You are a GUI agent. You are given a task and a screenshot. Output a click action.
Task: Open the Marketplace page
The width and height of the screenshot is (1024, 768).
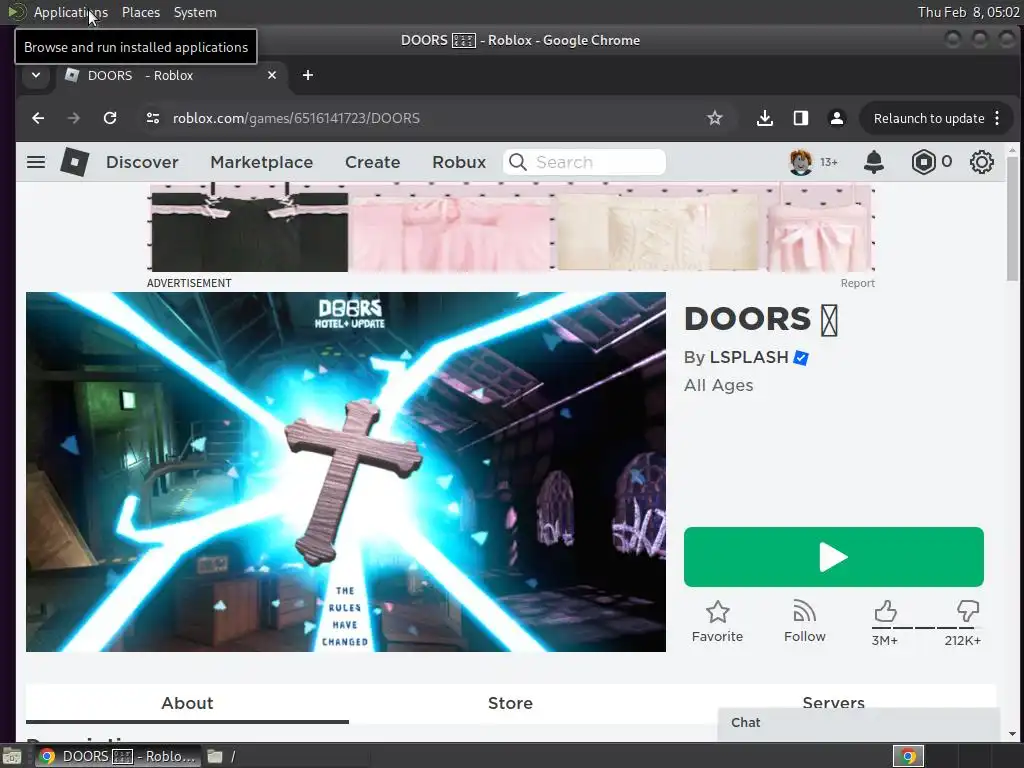[x=261, y=162]
